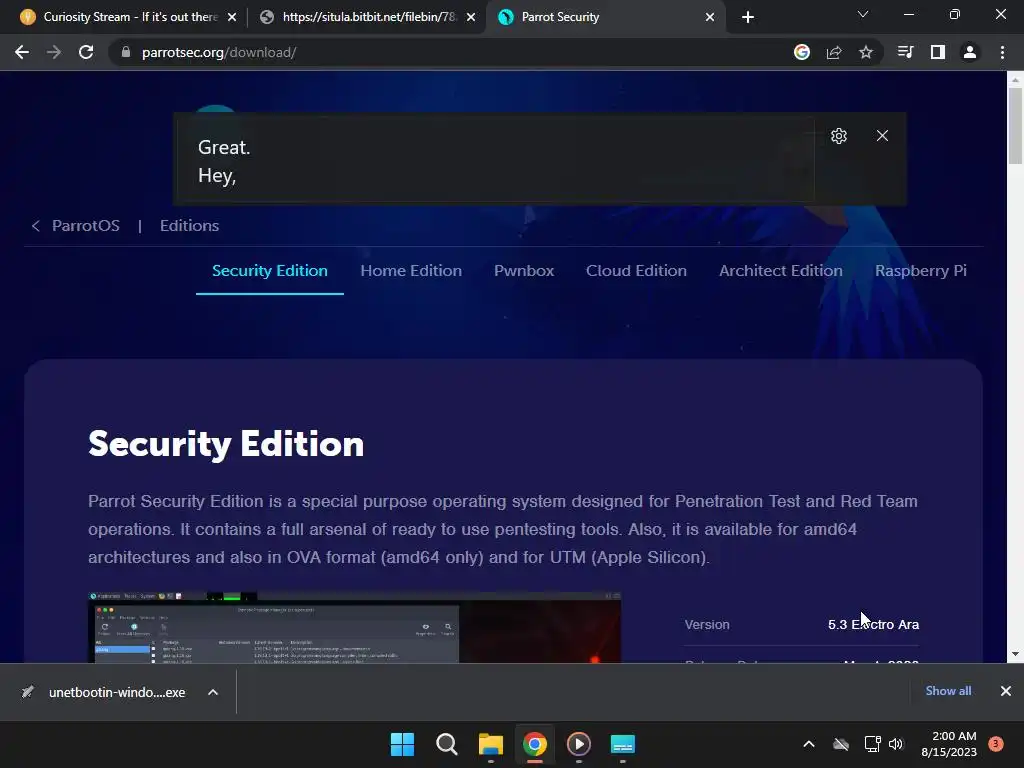The height and width of the screenshot is (768, 1024).
Task: Go back to the previous page
Action: tap(22, 52)
